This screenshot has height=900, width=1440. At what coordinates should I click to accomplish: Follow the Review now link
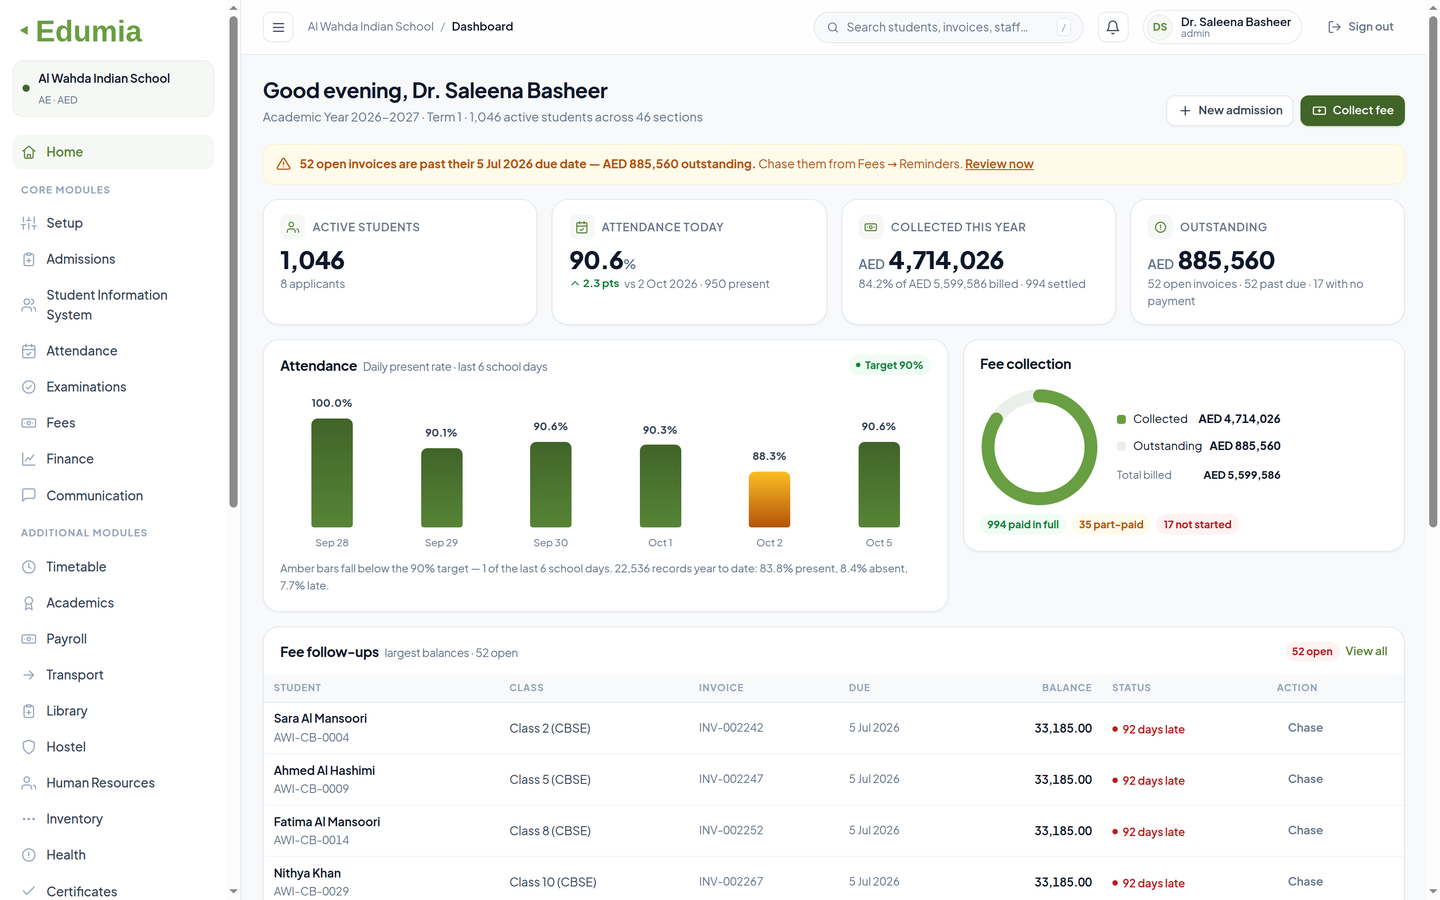999,164
